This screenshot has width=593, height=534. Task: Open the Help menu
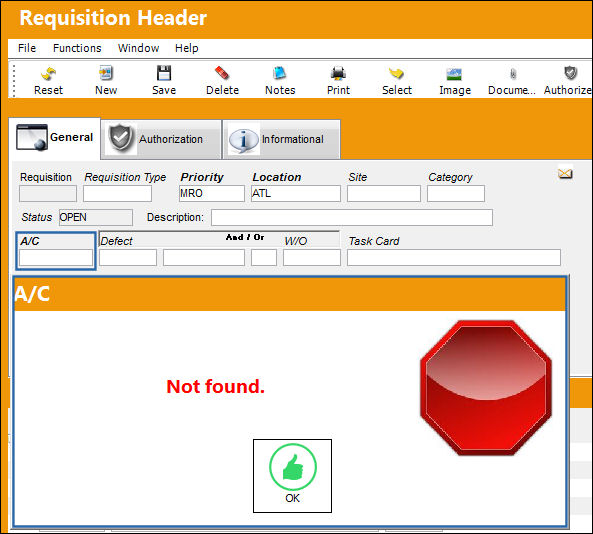[186, 48]
